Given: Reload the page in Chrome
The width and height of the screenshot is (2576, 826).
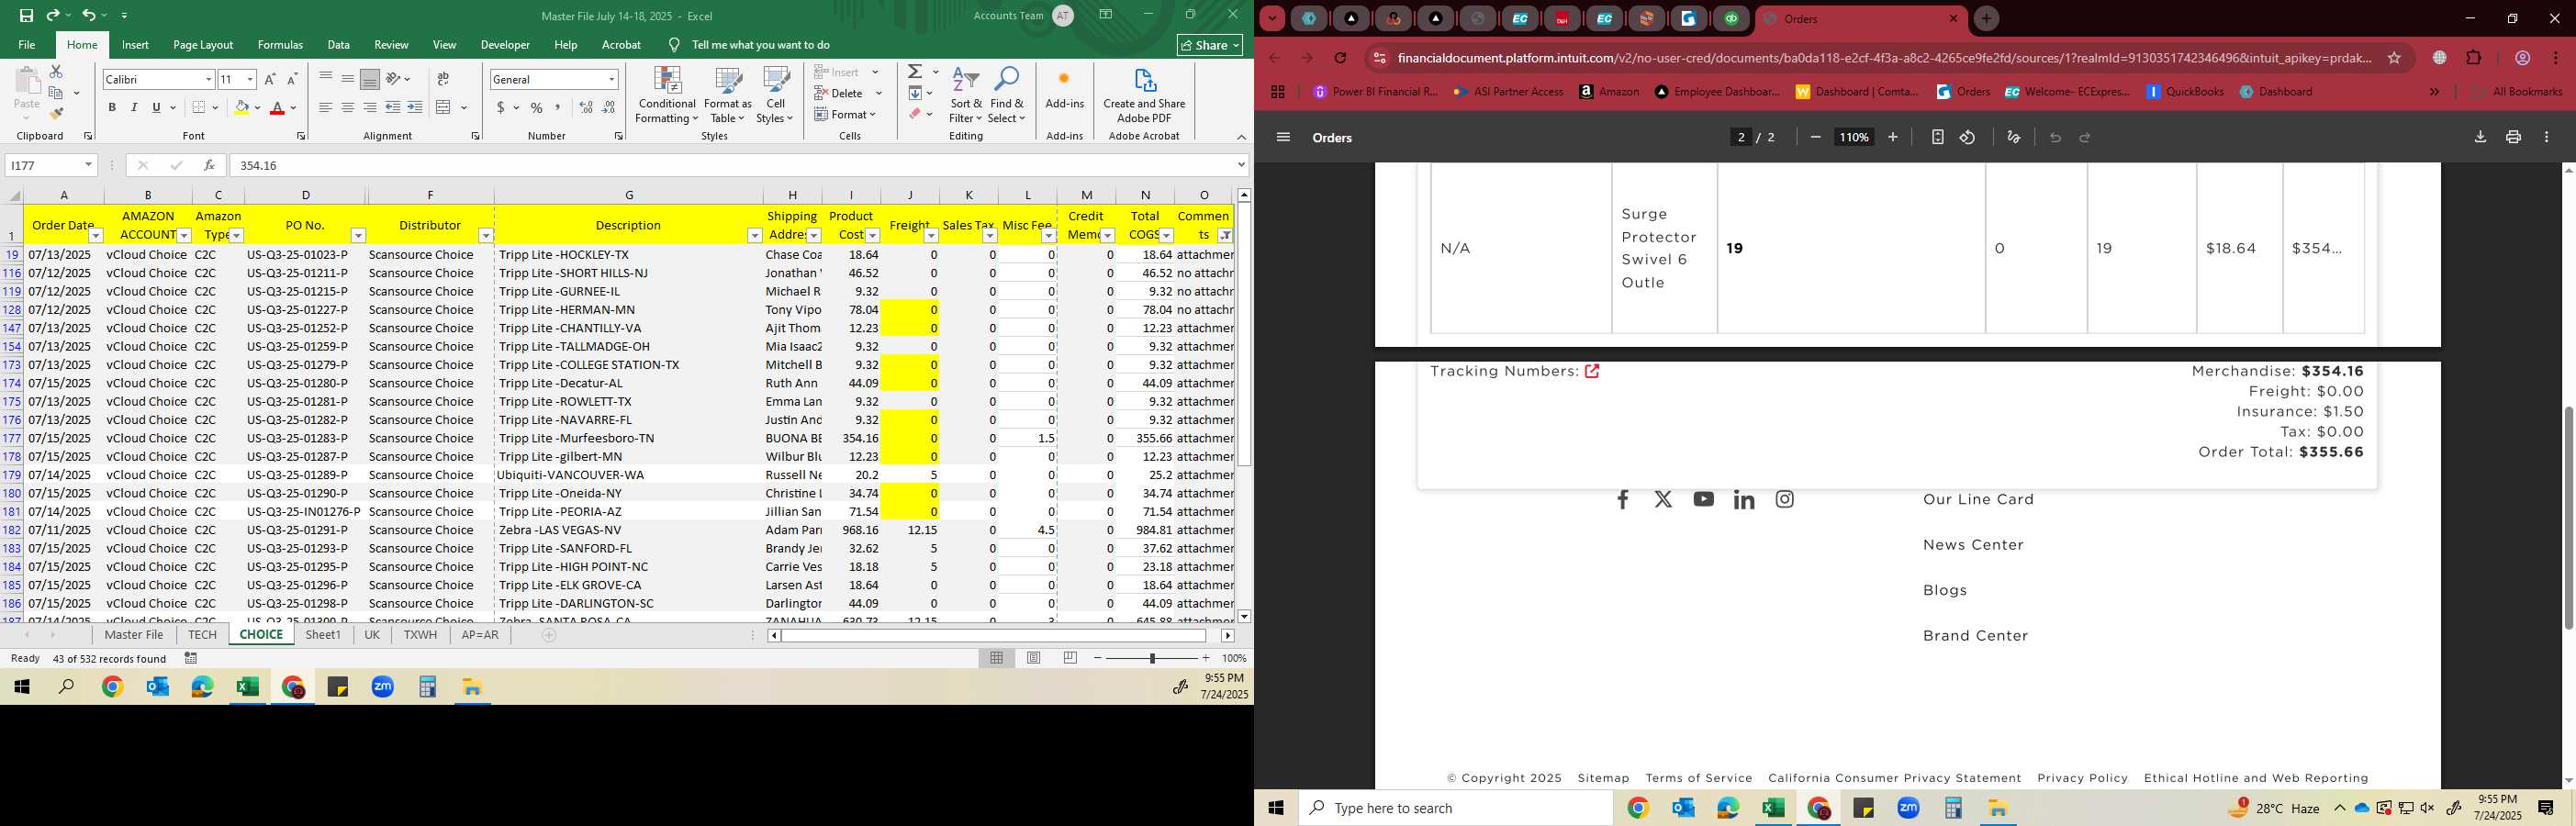Looking at the screenshot, I should point(1340,58).
